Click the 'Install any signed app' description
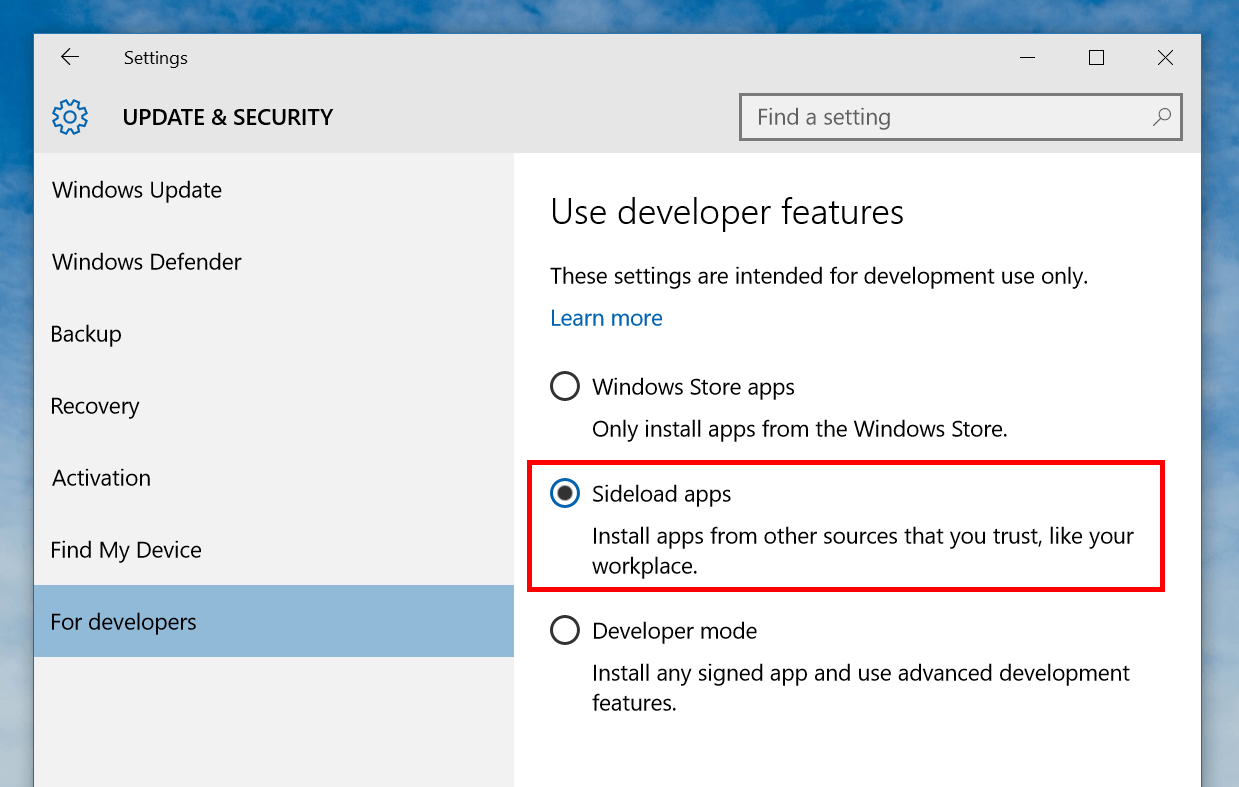Screen dimensions: 1239x787 tap(861, 688)
